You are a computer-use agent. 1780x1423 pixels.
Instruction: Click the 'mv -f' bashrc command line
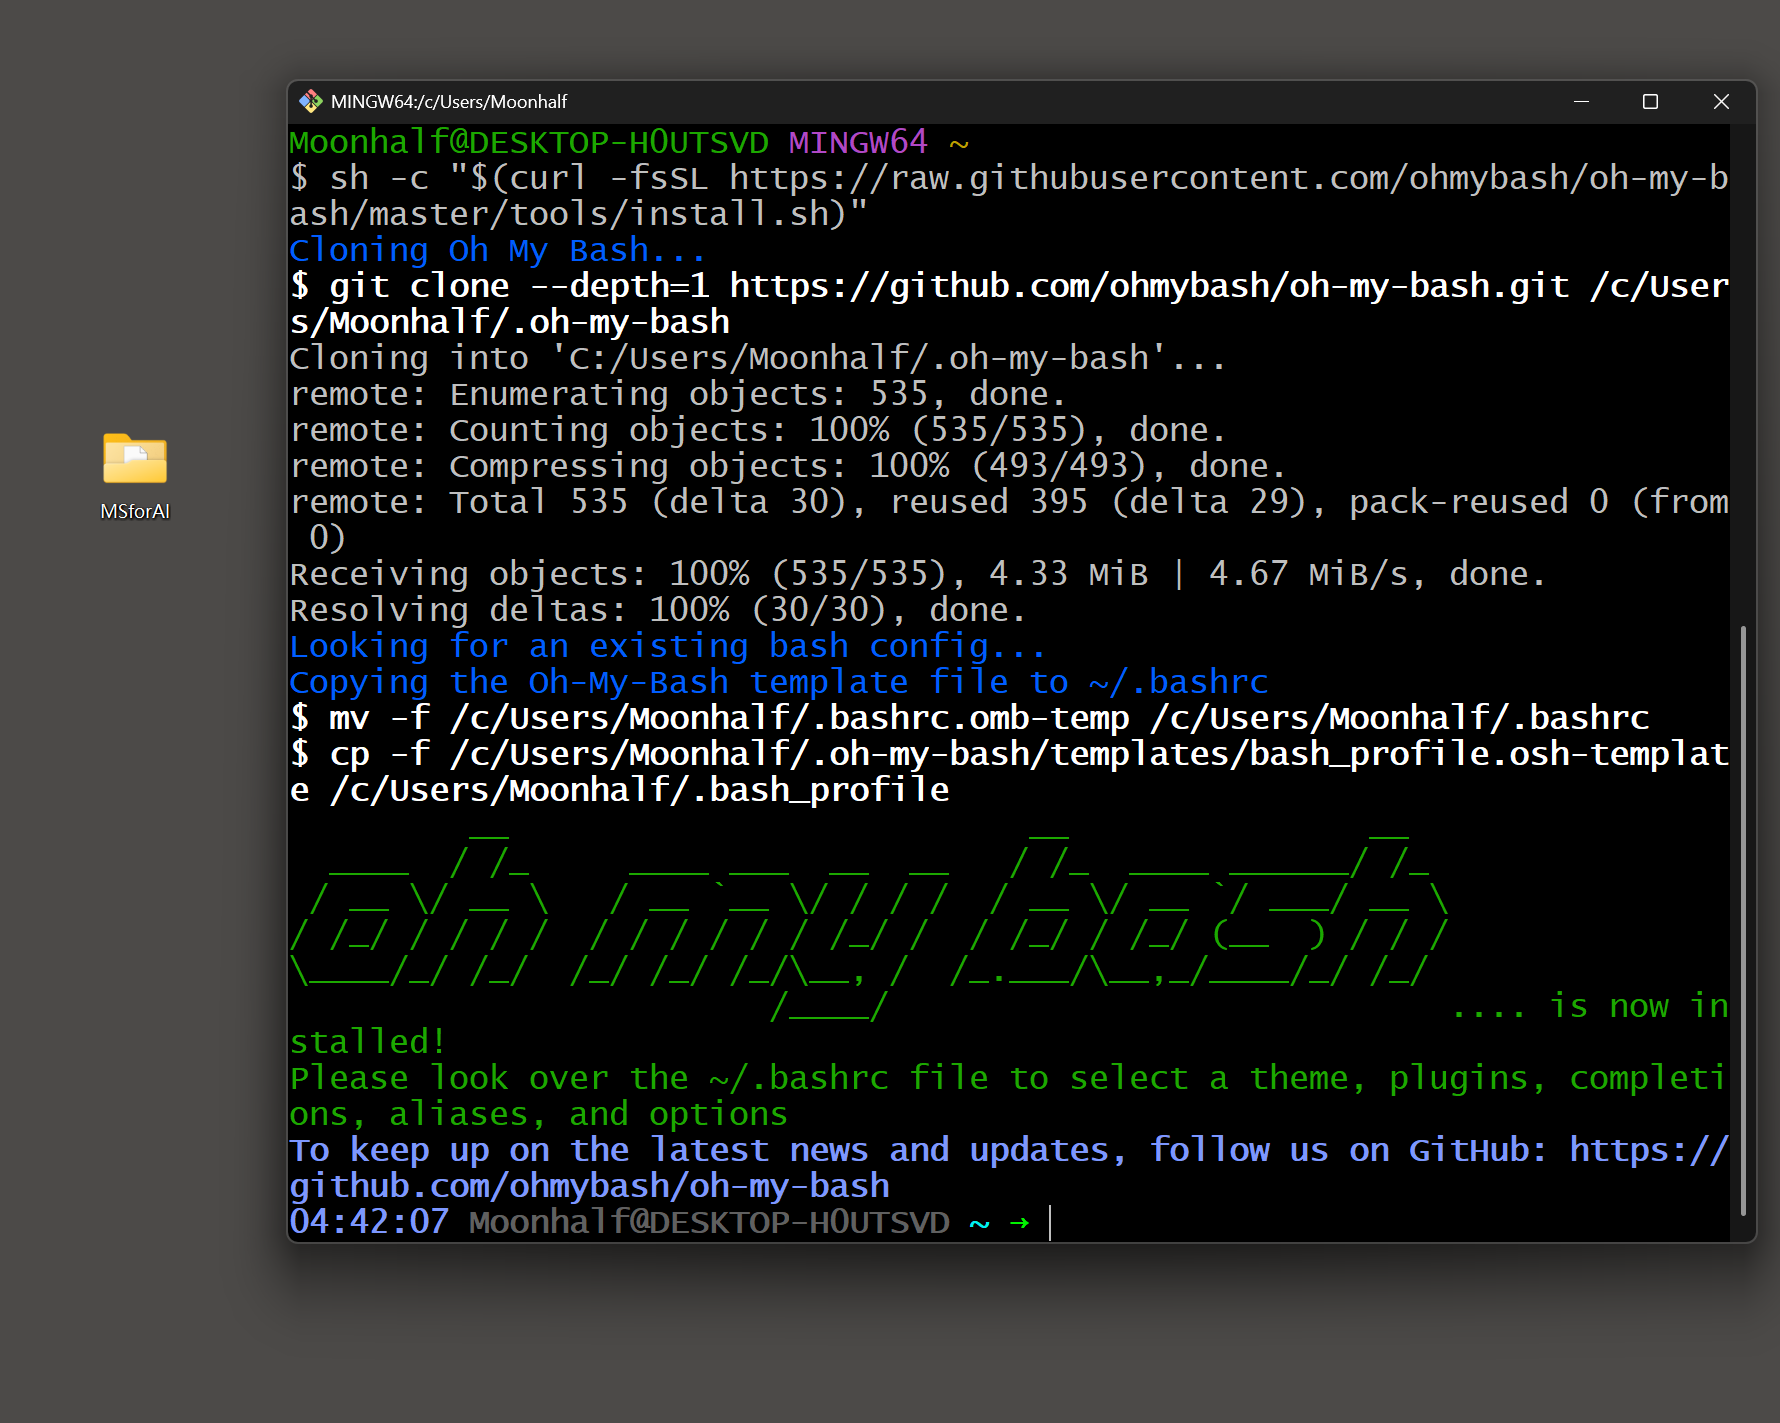pyautogui.click(x=969, y=718)
